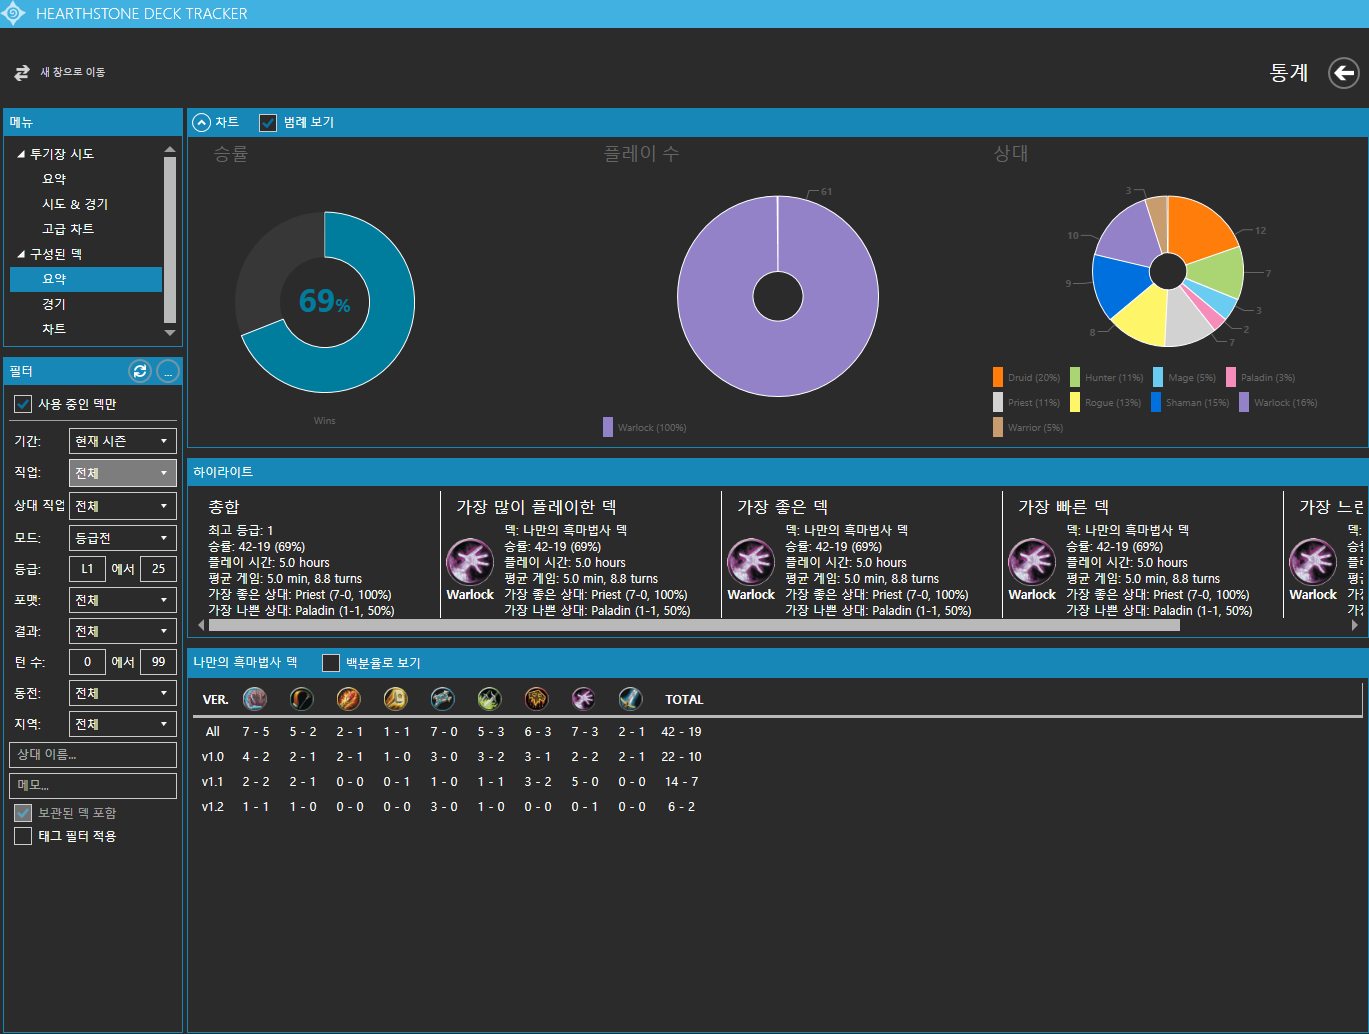Click the Warrior class icon in the table header

(631, 699)
